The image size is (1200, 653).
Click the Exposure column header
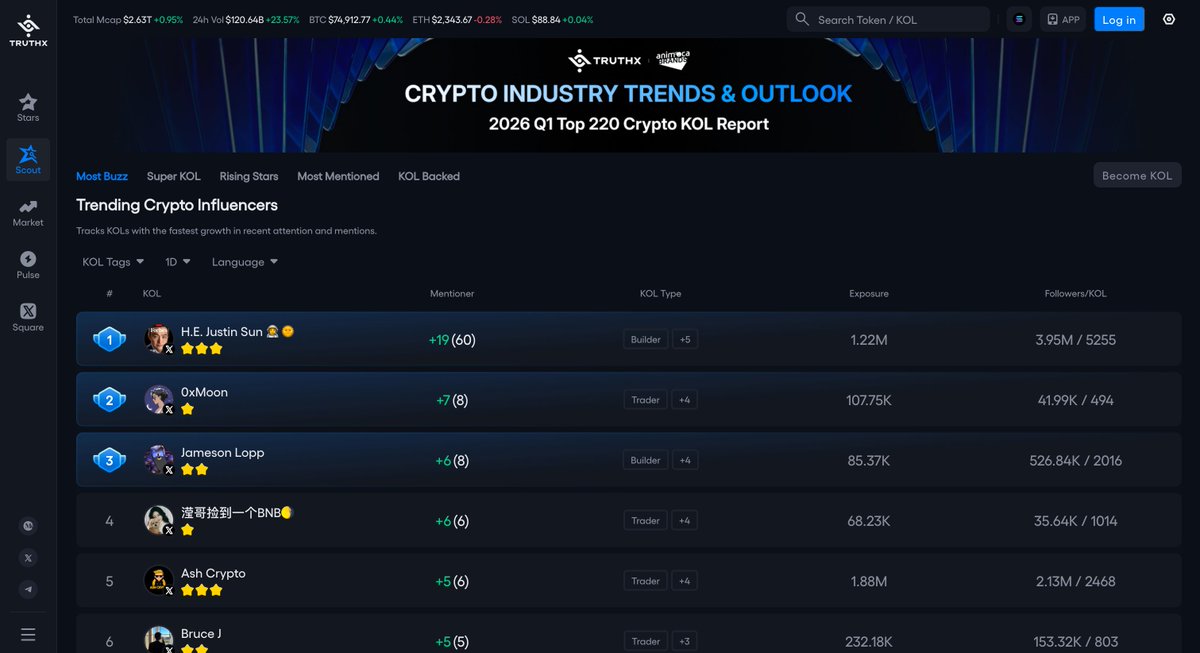coord(869,294)
